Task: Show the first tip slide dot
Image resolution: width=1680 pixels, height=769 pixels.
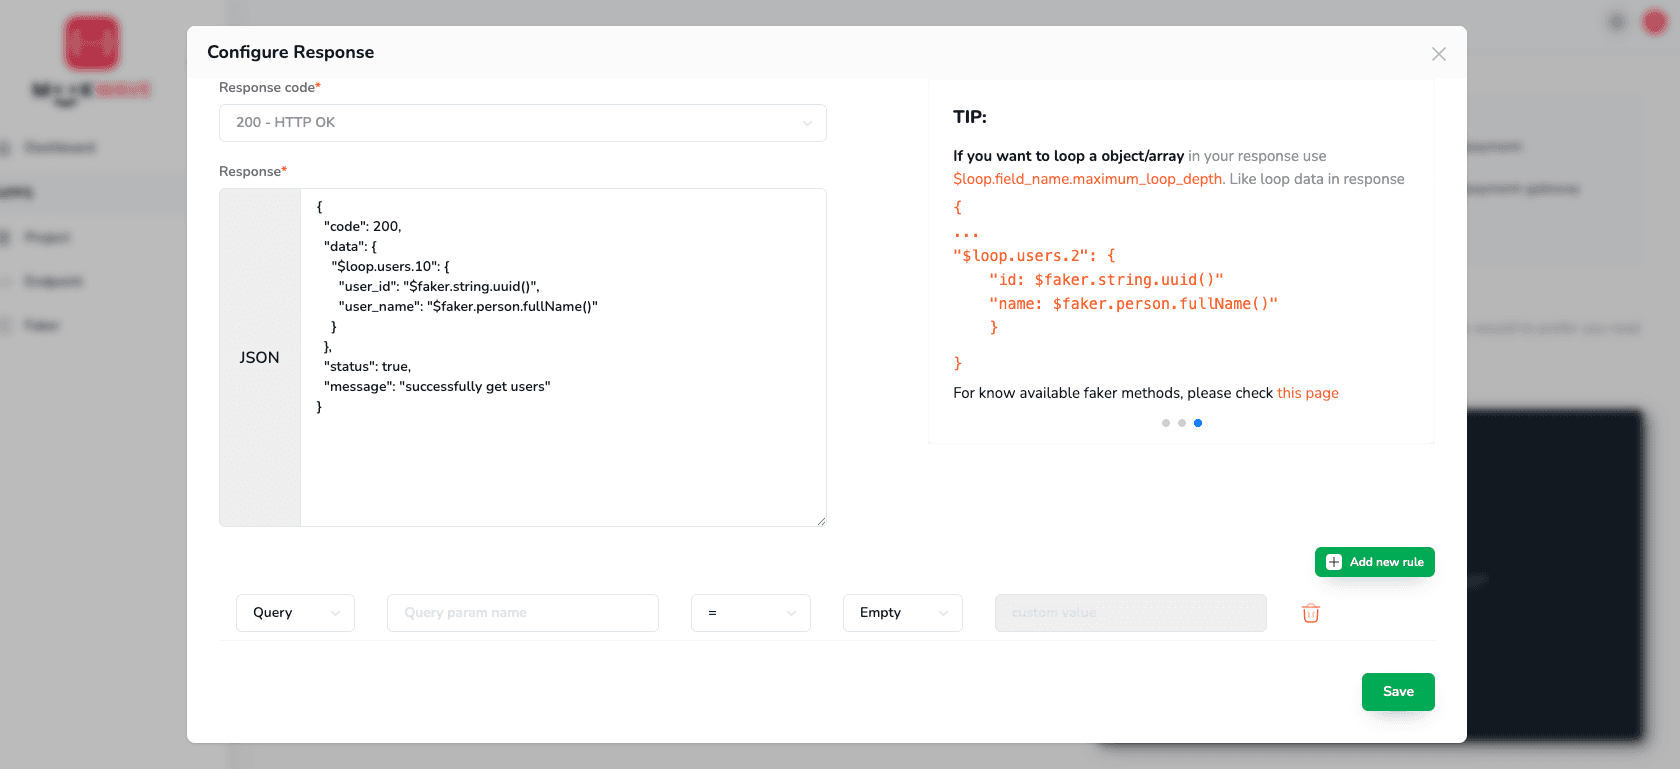Action: [x=1166, y=423]
